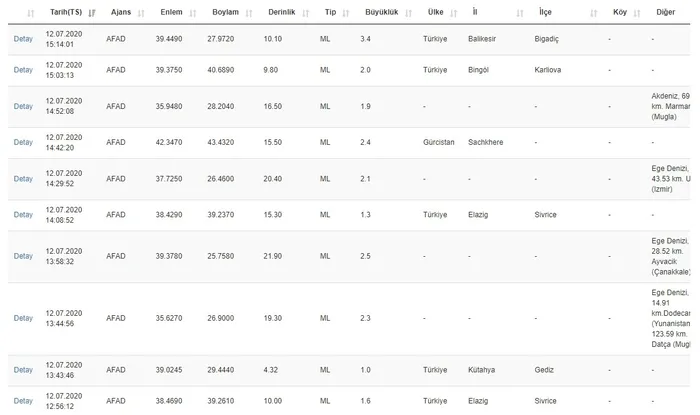Open Detay link for the Bingöl Karlıova quake
This screenshot has width=700, height=415.
tap(23, 70)
